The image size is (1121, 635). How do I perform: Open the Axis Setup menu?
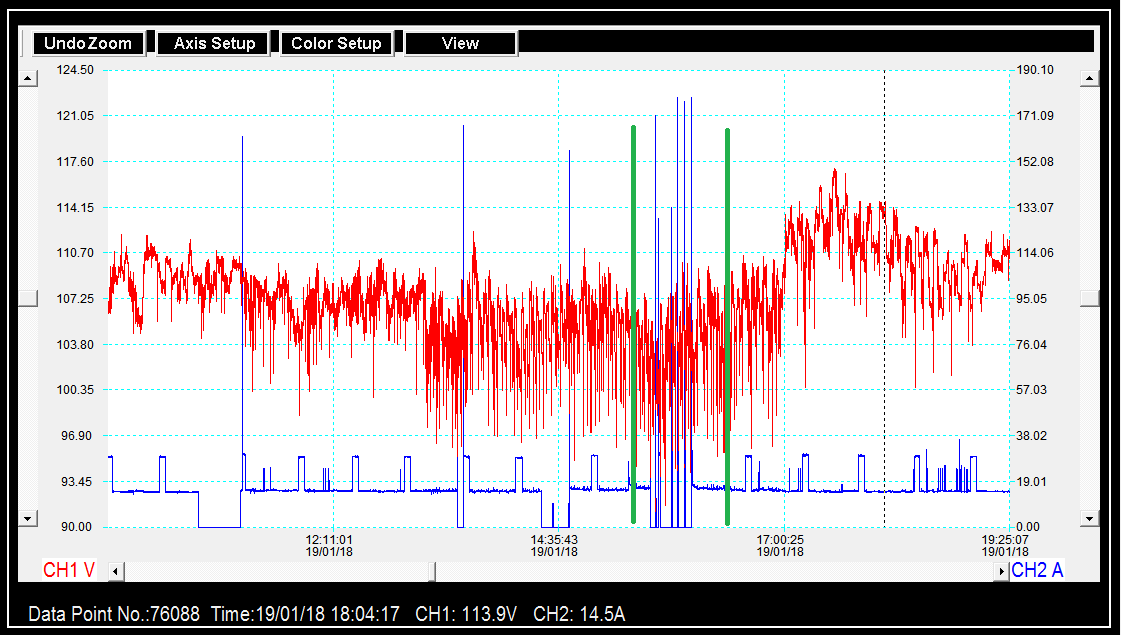214,43
